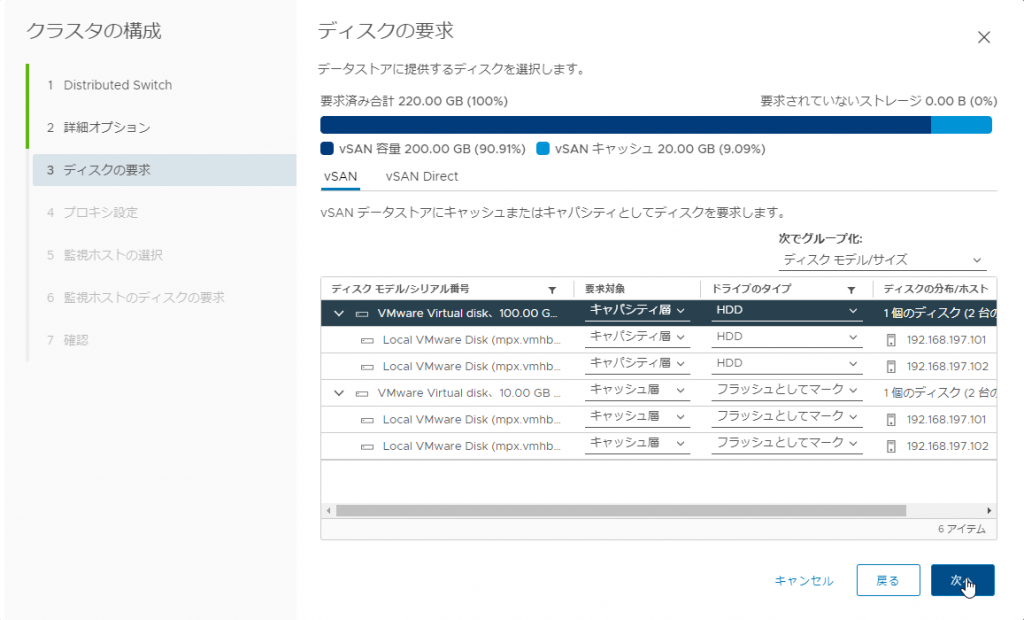Open キャパシティ層 dropdown in the highlighted group row
This screenshot has width=1024, height=620.
coord(637,311)
